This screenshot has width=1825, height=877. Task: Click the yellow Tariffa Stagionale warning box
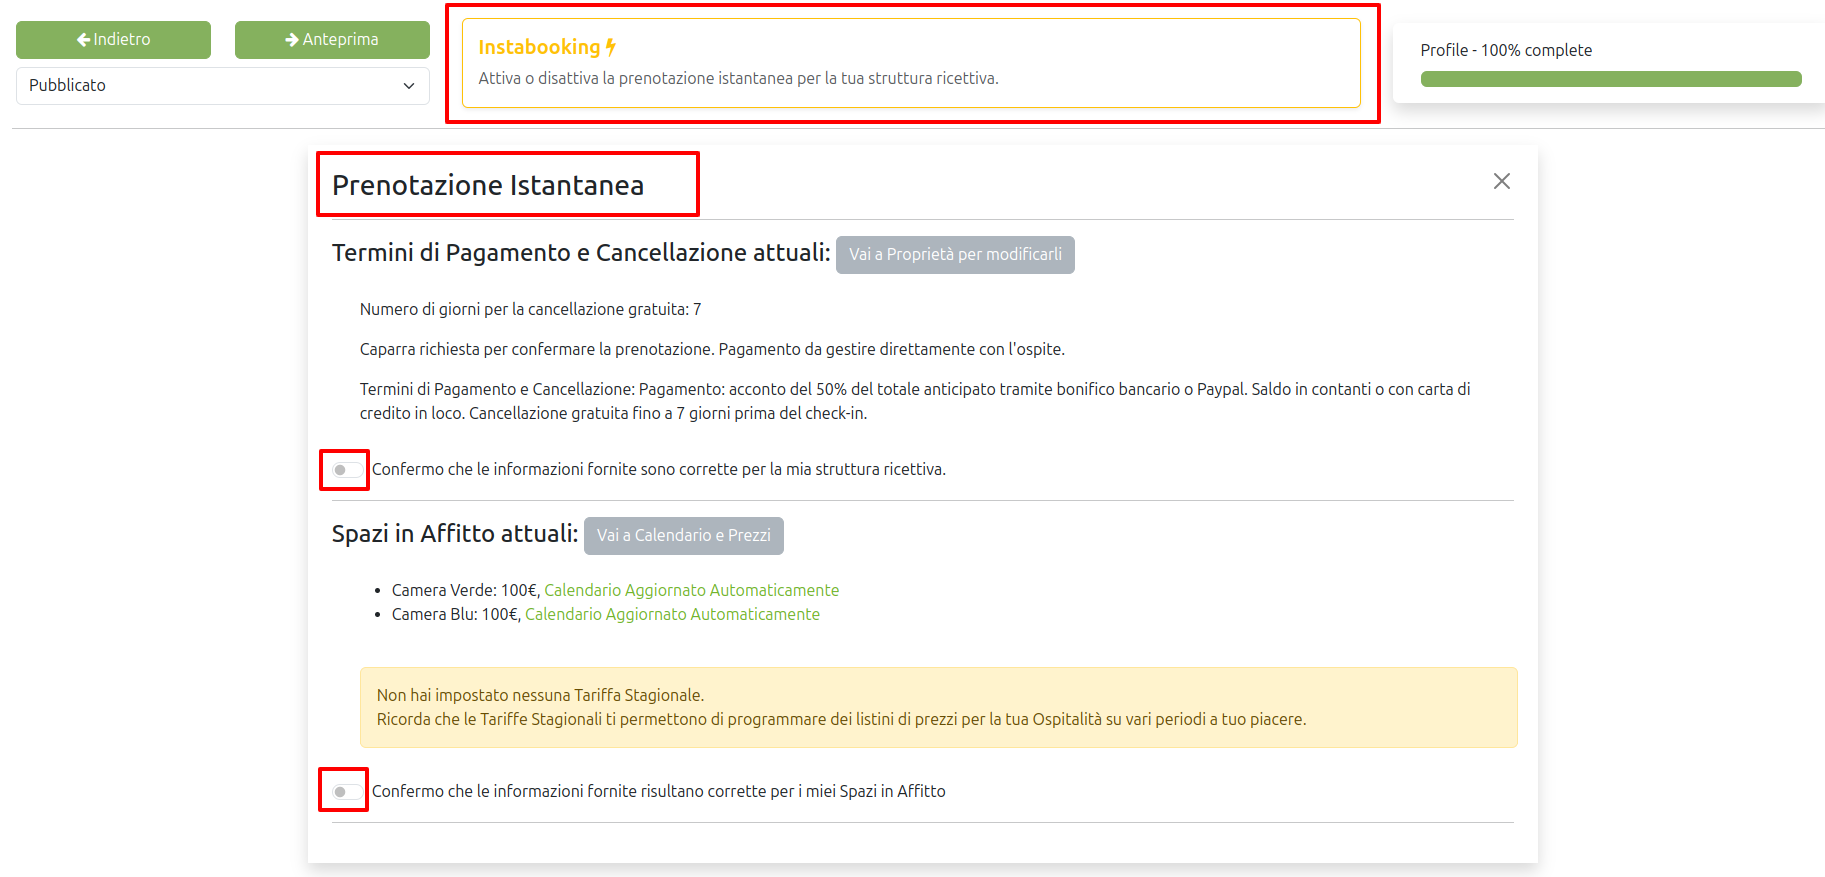[x=938, y=707]
